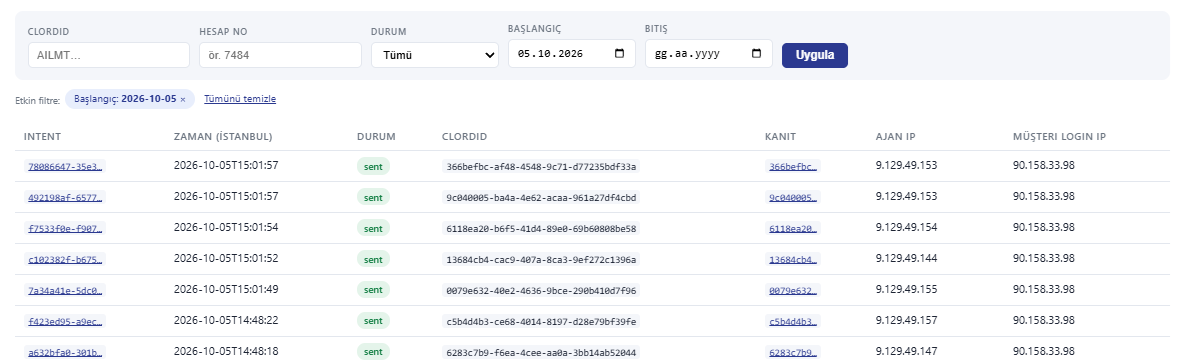Open Kanıt link 0079e632

(794, 290)
